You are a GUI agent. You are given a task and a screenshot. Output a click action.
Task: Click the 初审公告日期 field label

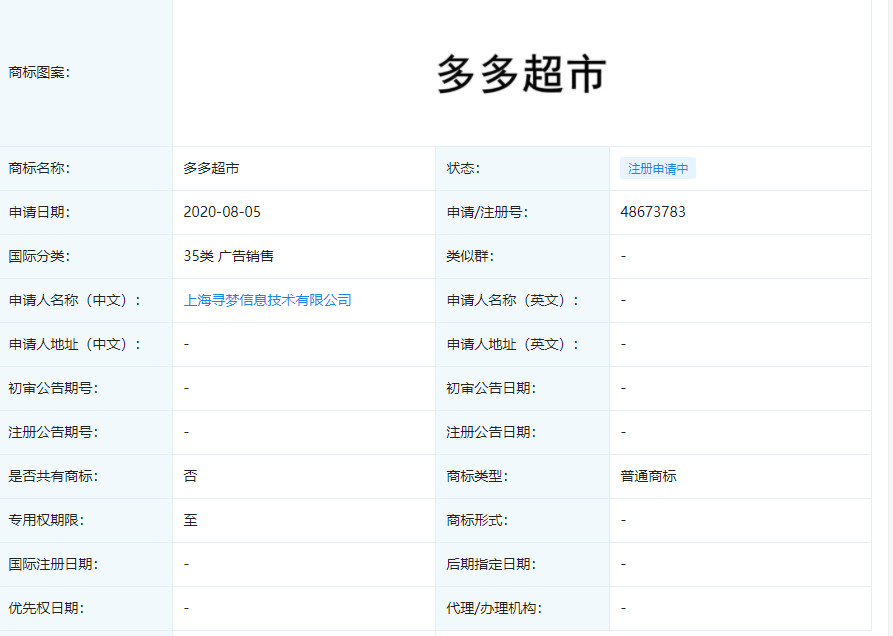(490, 388)
